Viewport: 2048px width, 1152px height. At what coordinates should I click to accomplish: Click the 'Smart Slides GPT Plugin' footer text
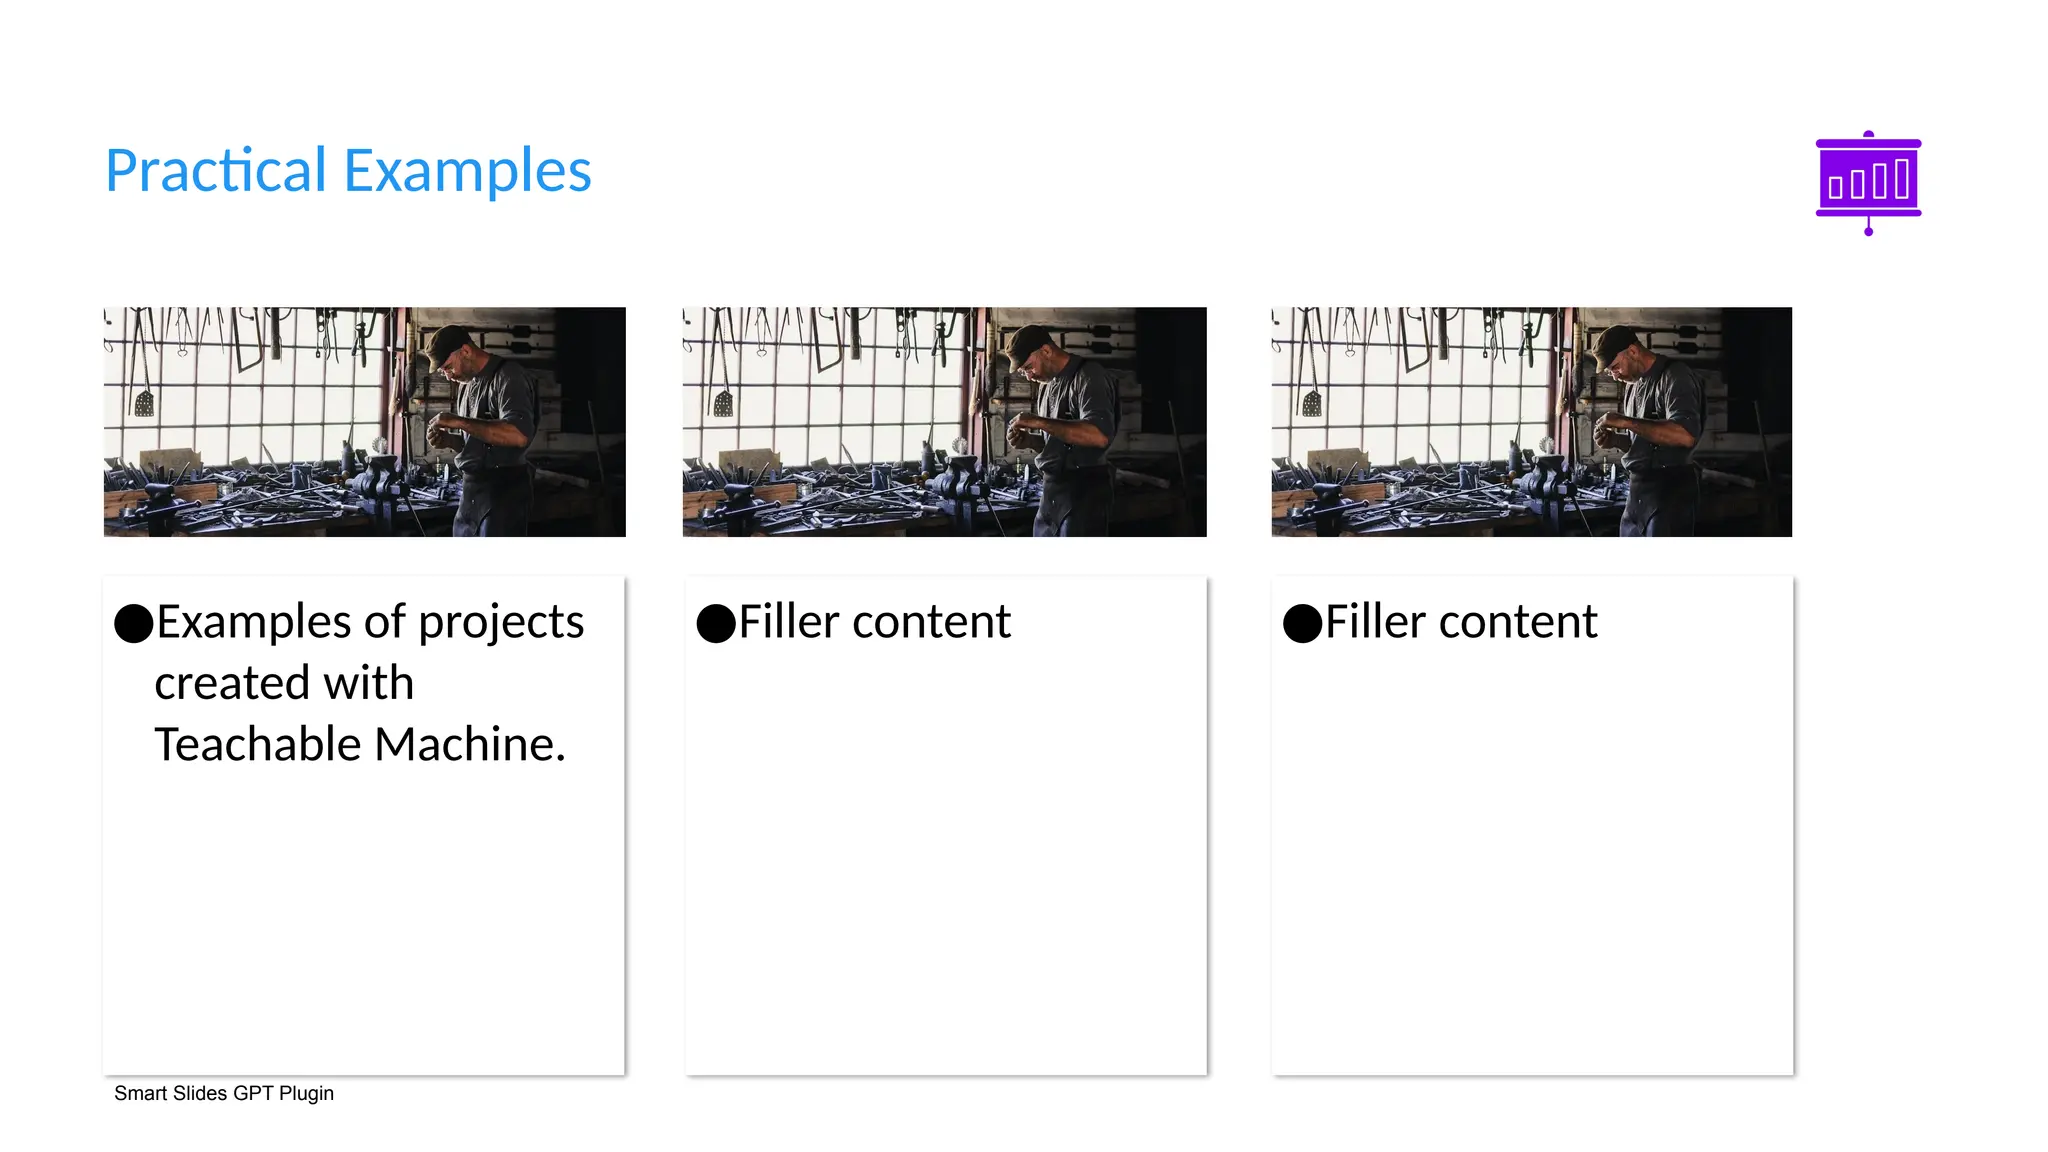(x=224, y=1093)
